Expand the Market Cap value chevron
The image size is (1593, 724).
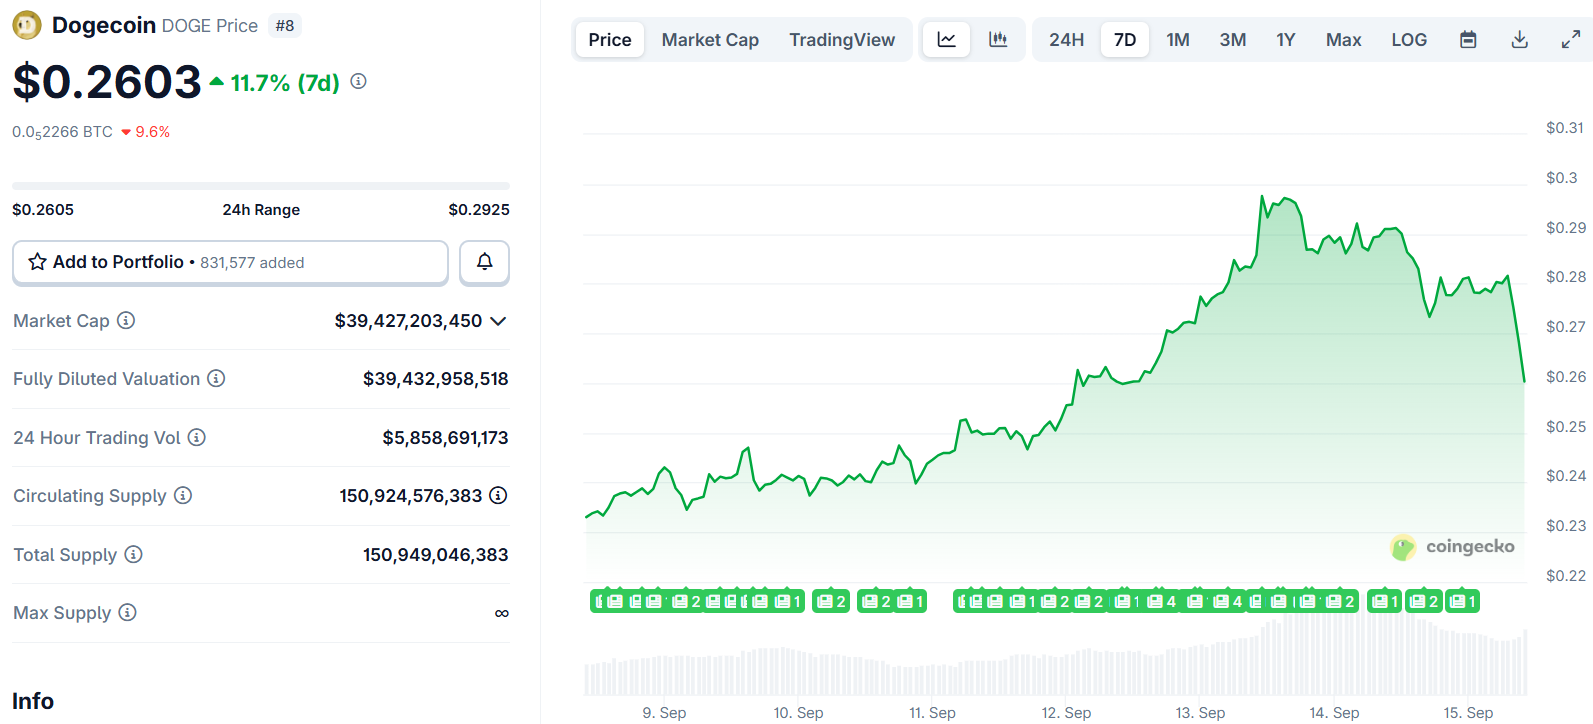click(498, 321)
